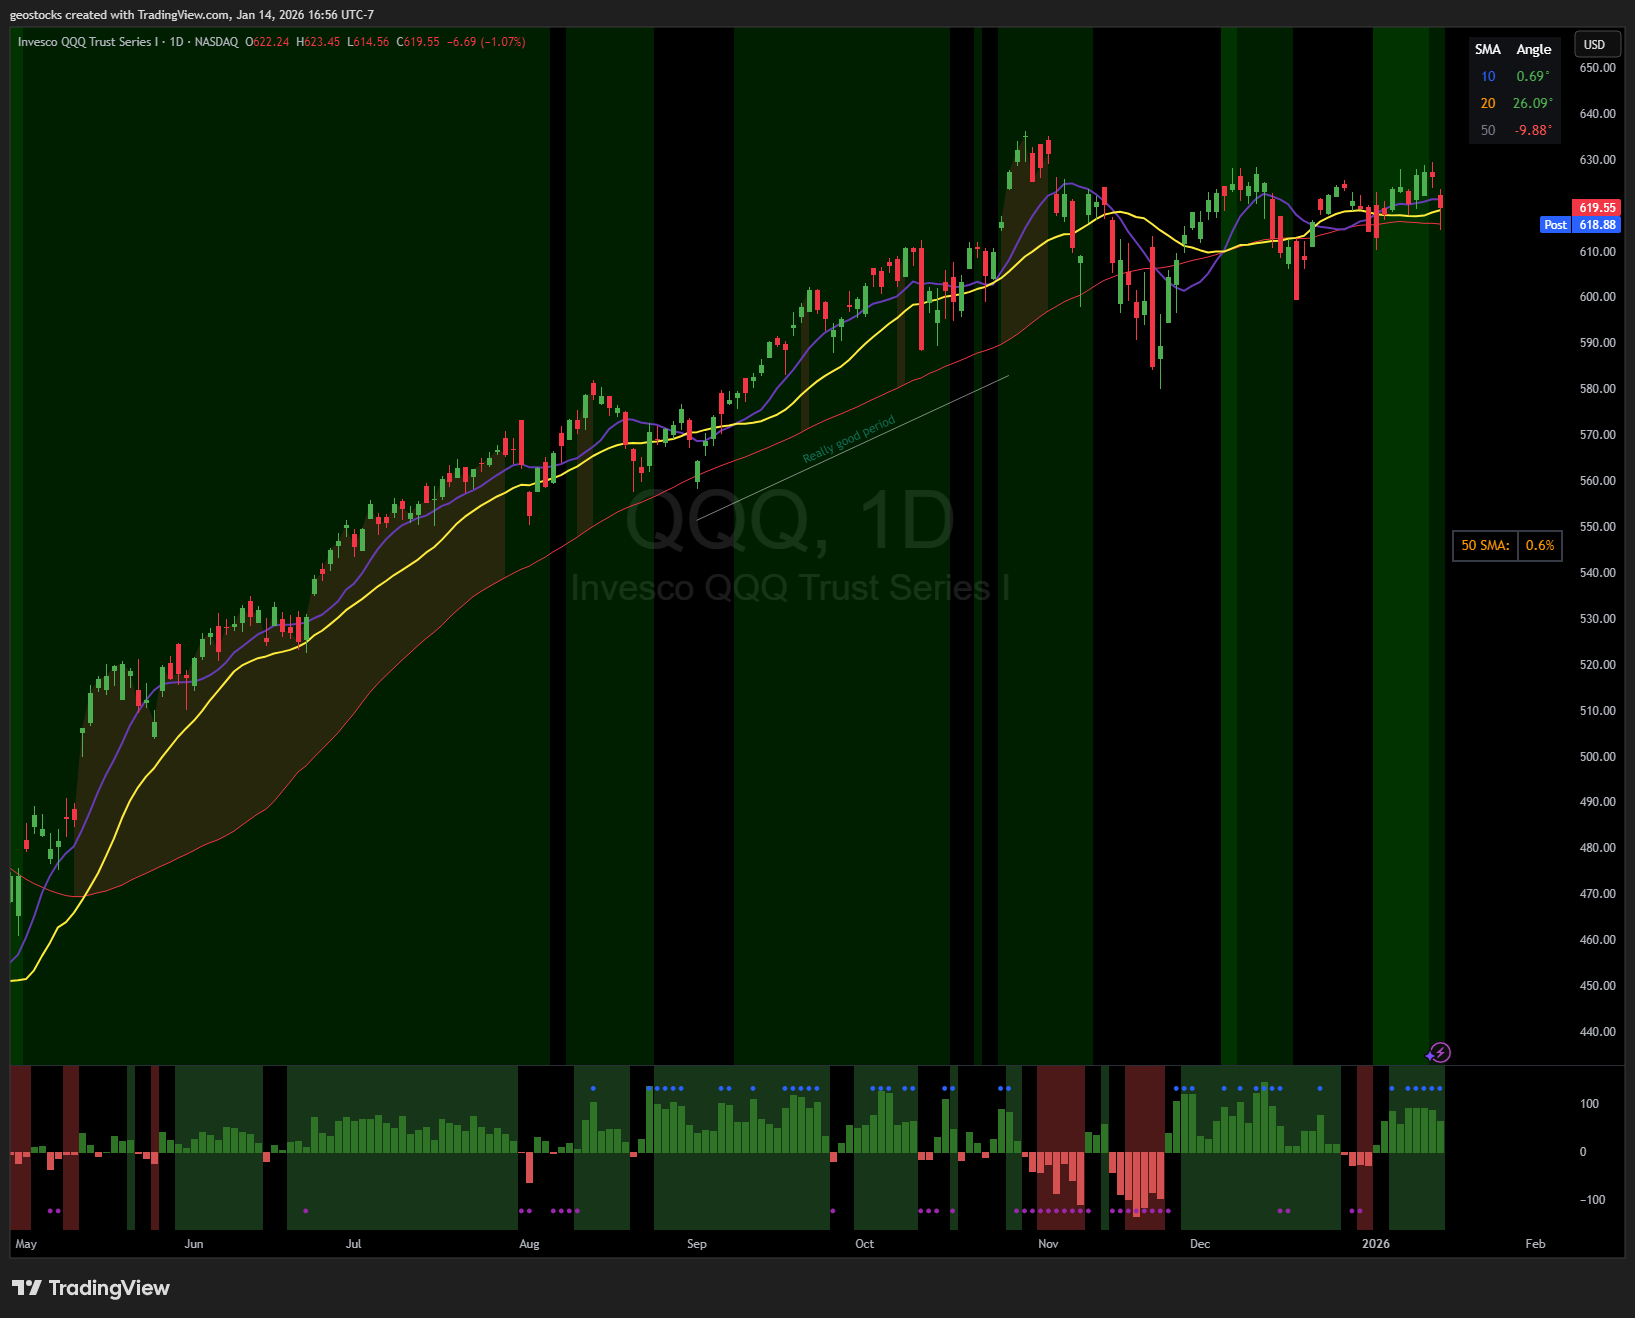Click the 0.69° angle value in SMA table
The height and width of the screenshot is (1318, 1635).
[1533, 76]
